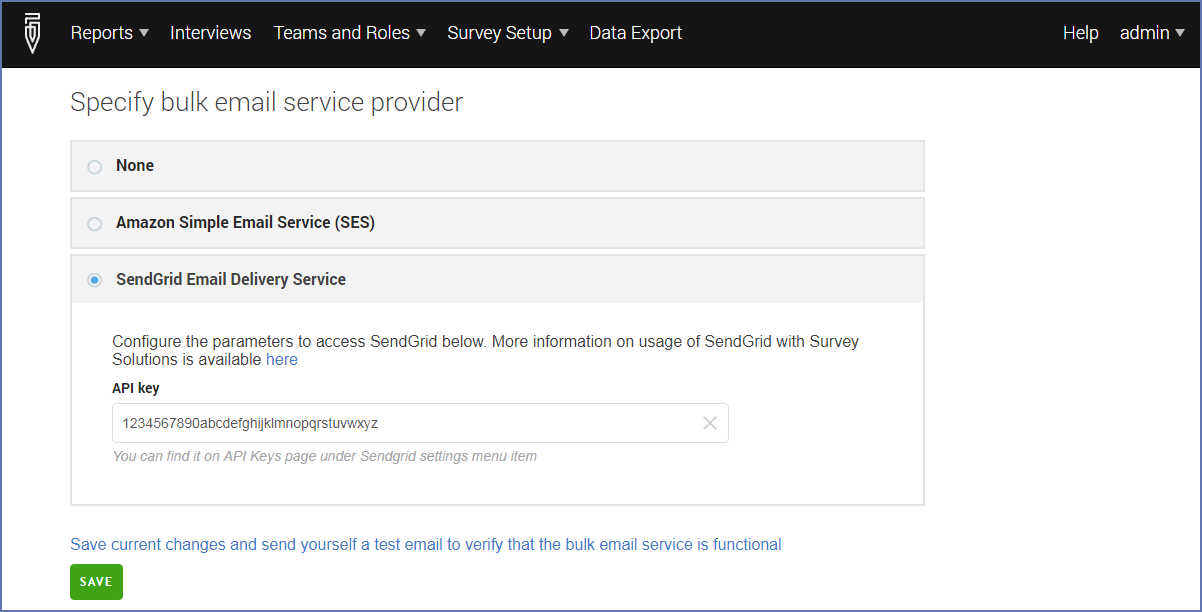Viewport: 1202px width, 612px height.
Task: Click the Survey Solutions logo icon
Action: point(33,33)
